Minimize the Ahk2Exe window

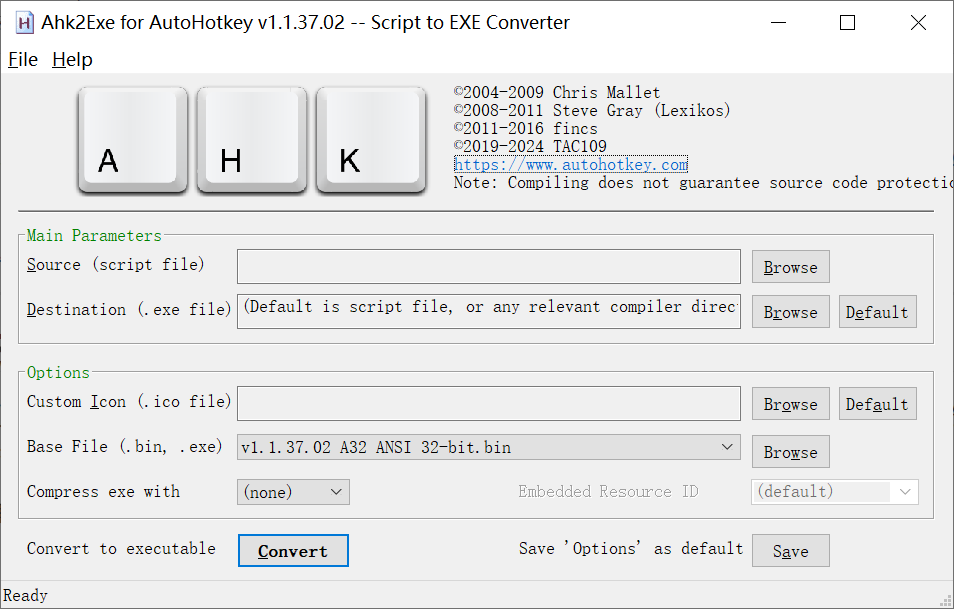point(778,23)
